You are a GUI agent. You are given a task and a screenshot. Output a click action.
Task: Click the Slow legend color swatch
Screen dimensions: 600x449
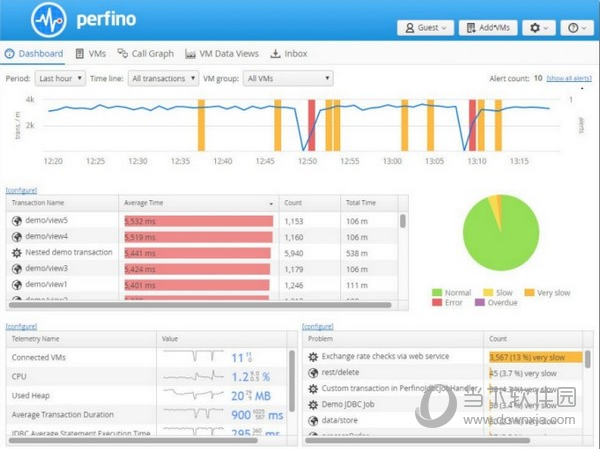[488, 293]
